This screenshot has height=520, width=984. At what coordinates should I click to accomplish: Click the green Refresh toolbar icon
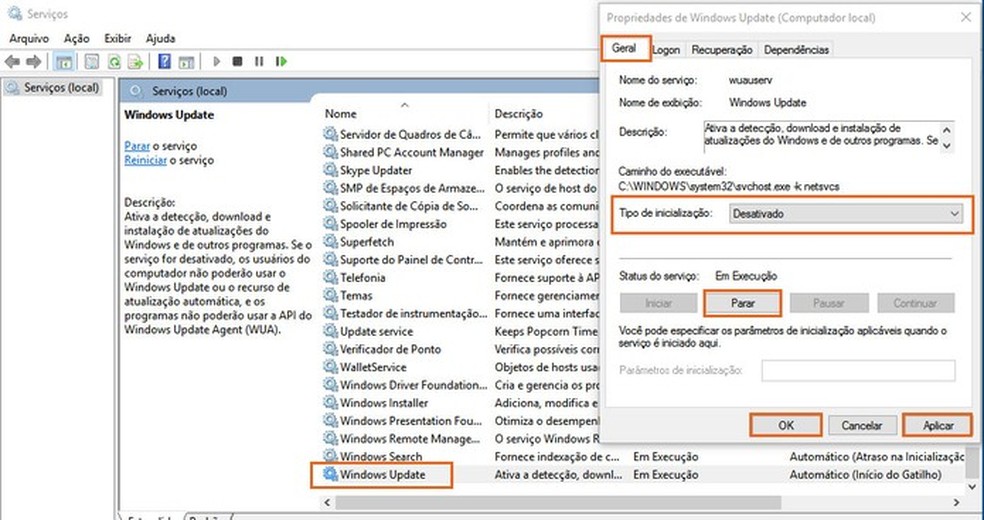coord(114,61)
